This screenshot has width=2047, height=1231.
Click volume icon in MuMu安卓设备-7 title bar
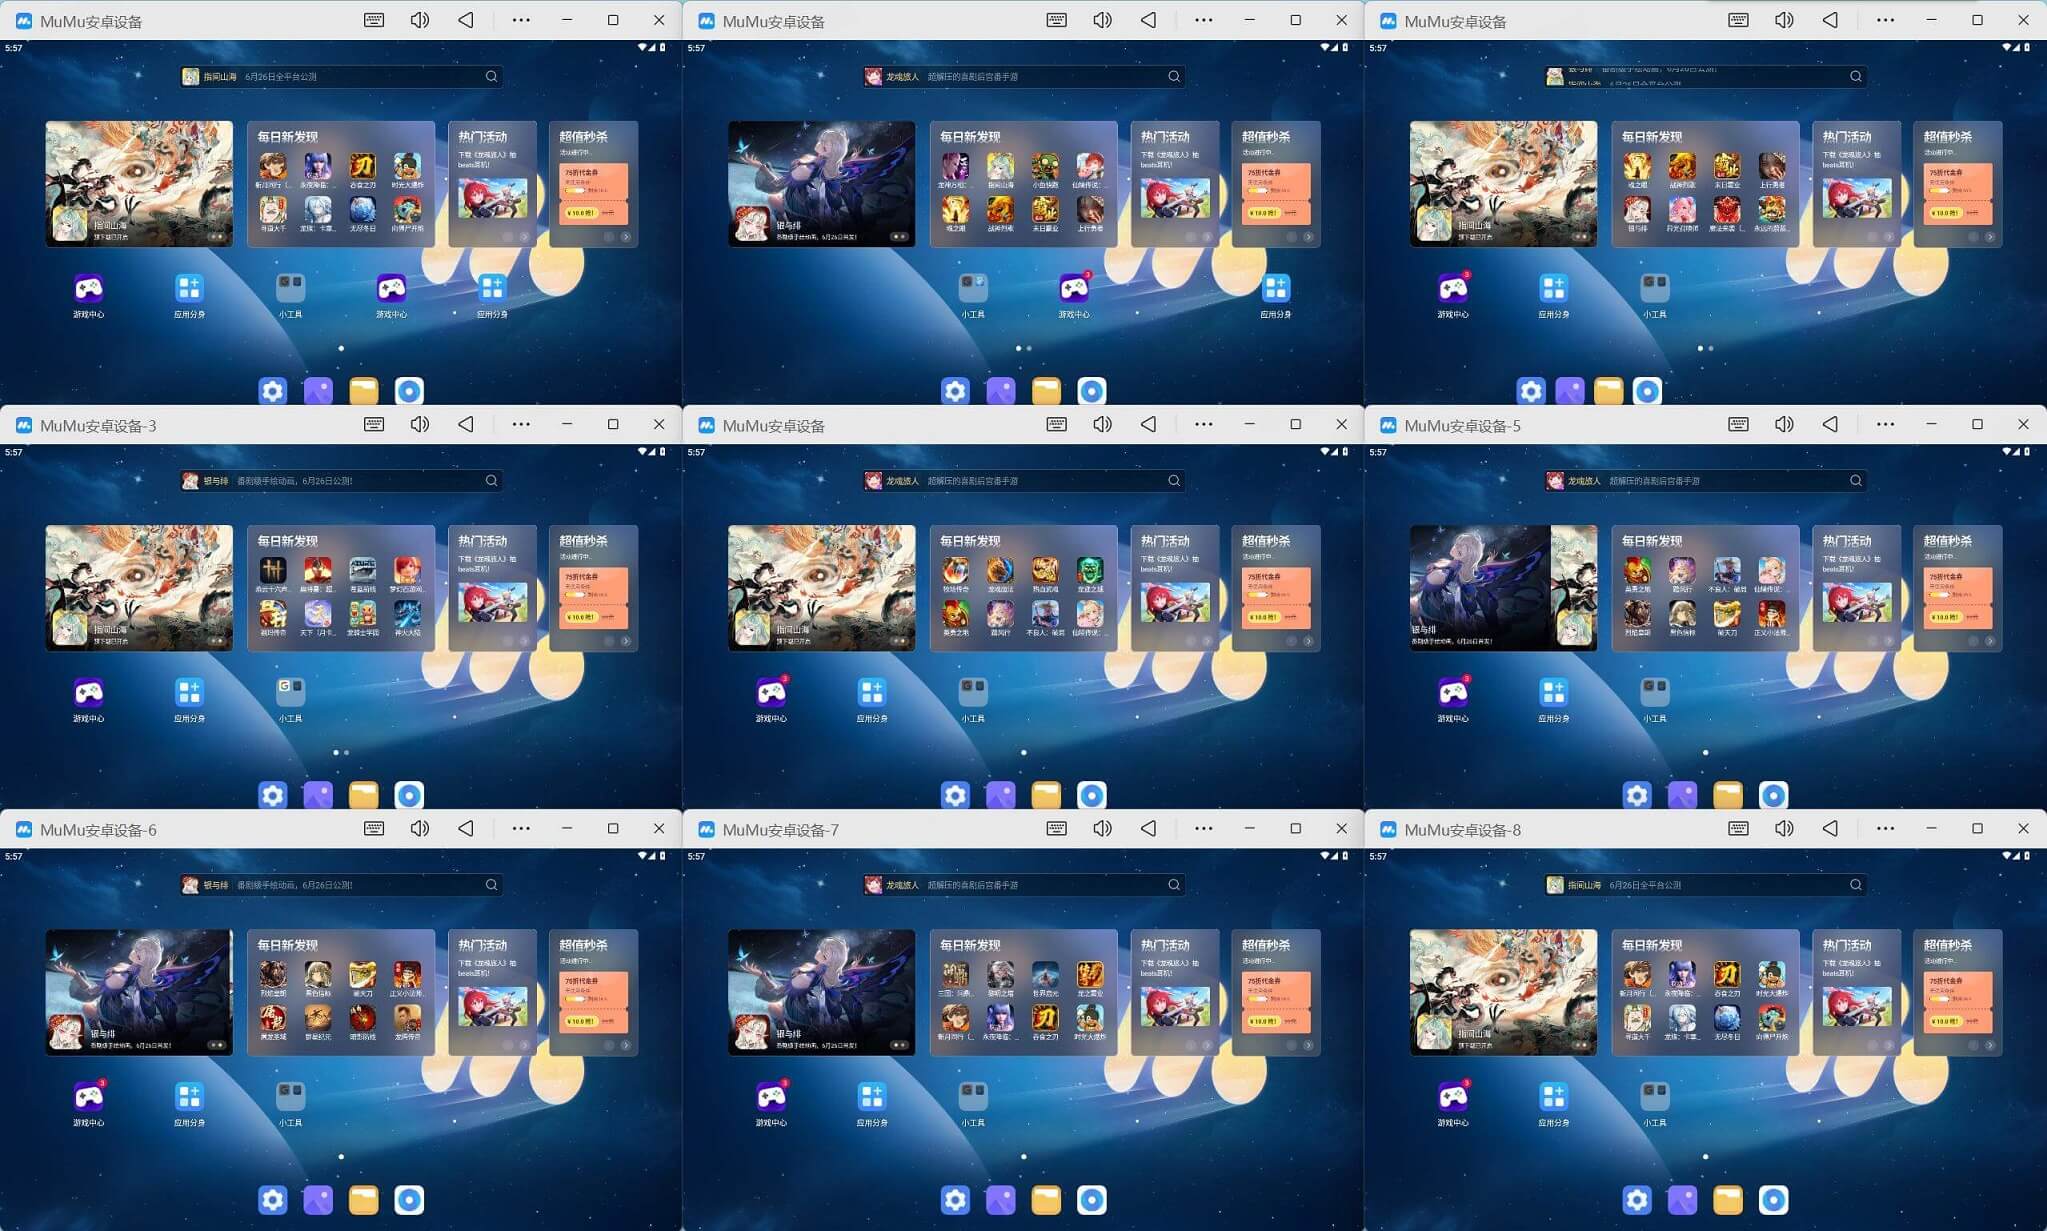[x=1102, y=828]
